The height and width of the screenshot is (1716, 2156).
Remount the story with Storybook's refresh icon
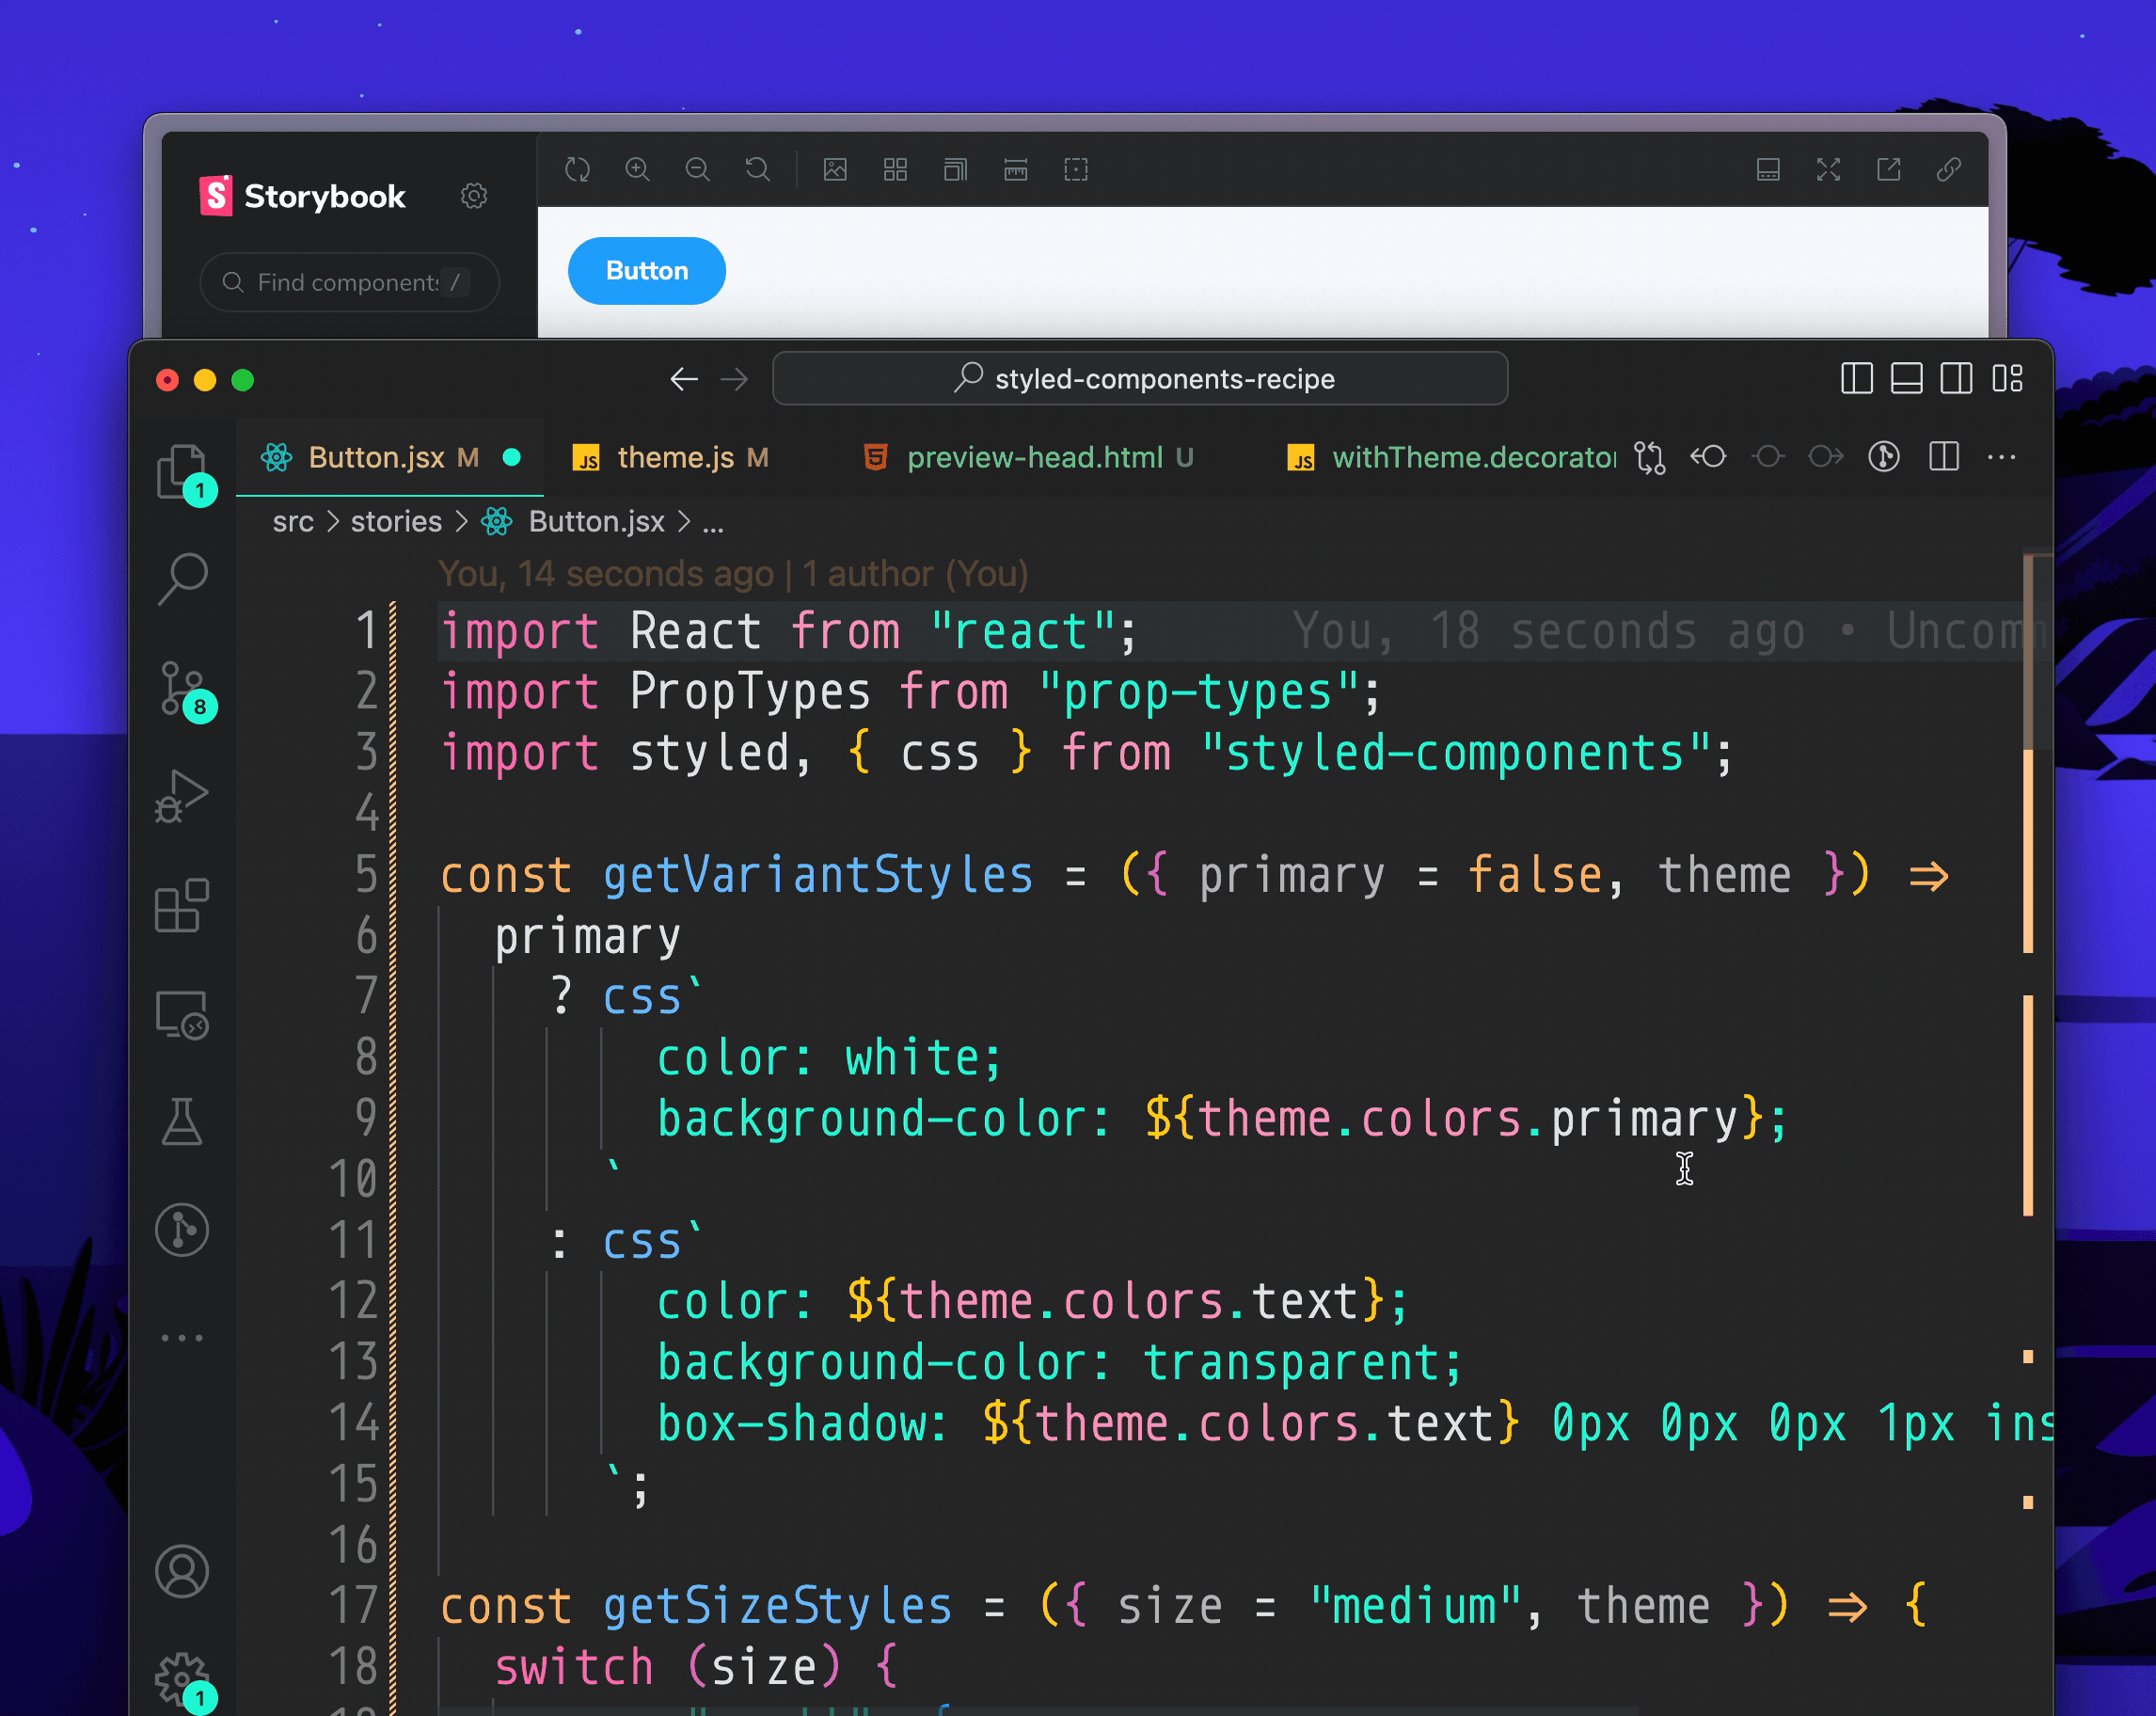(578, 170)
